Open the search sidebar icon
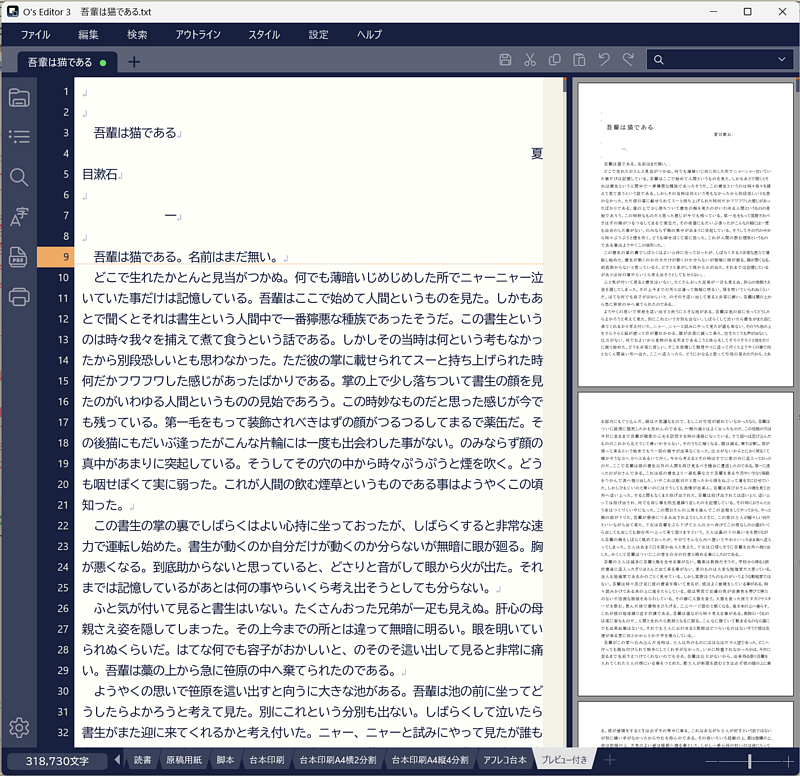This screenshot has width=800, height=776. click(x=19, y=177)
